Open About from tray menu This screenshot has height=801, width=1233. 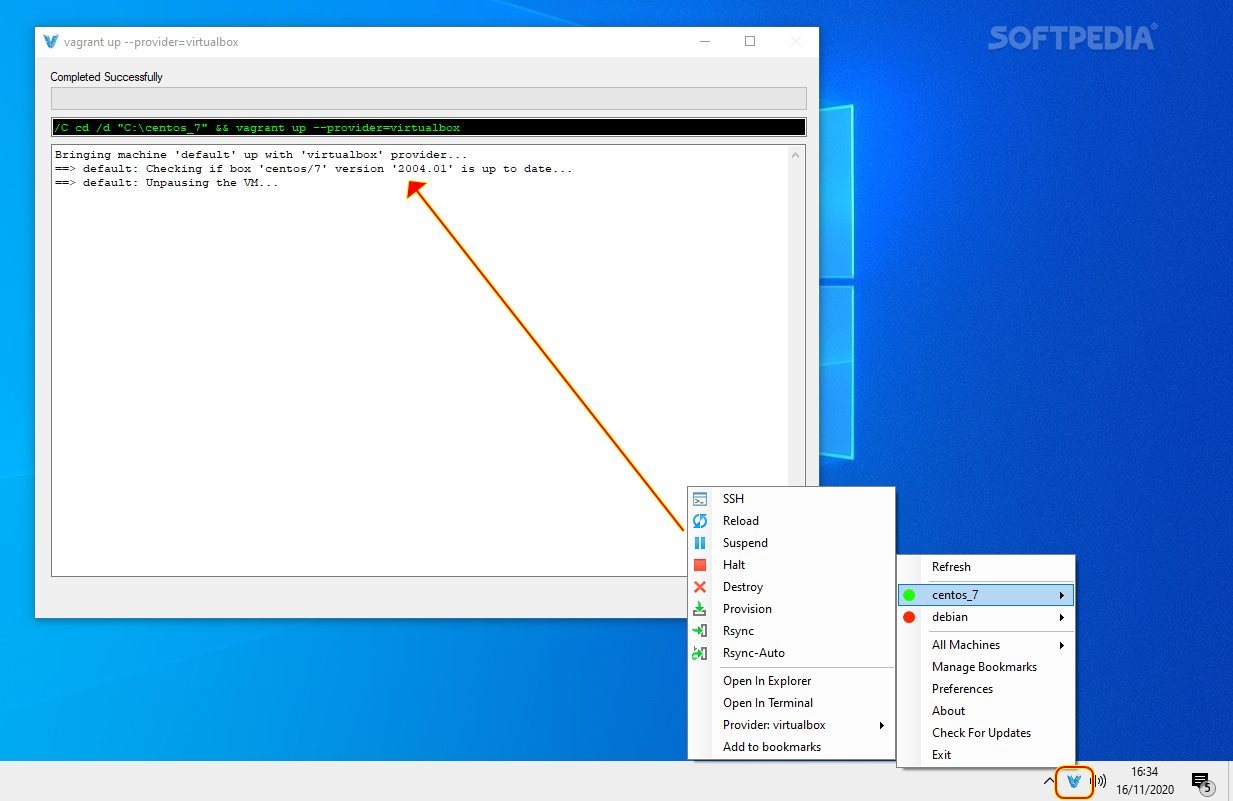(x=985, y=711)
